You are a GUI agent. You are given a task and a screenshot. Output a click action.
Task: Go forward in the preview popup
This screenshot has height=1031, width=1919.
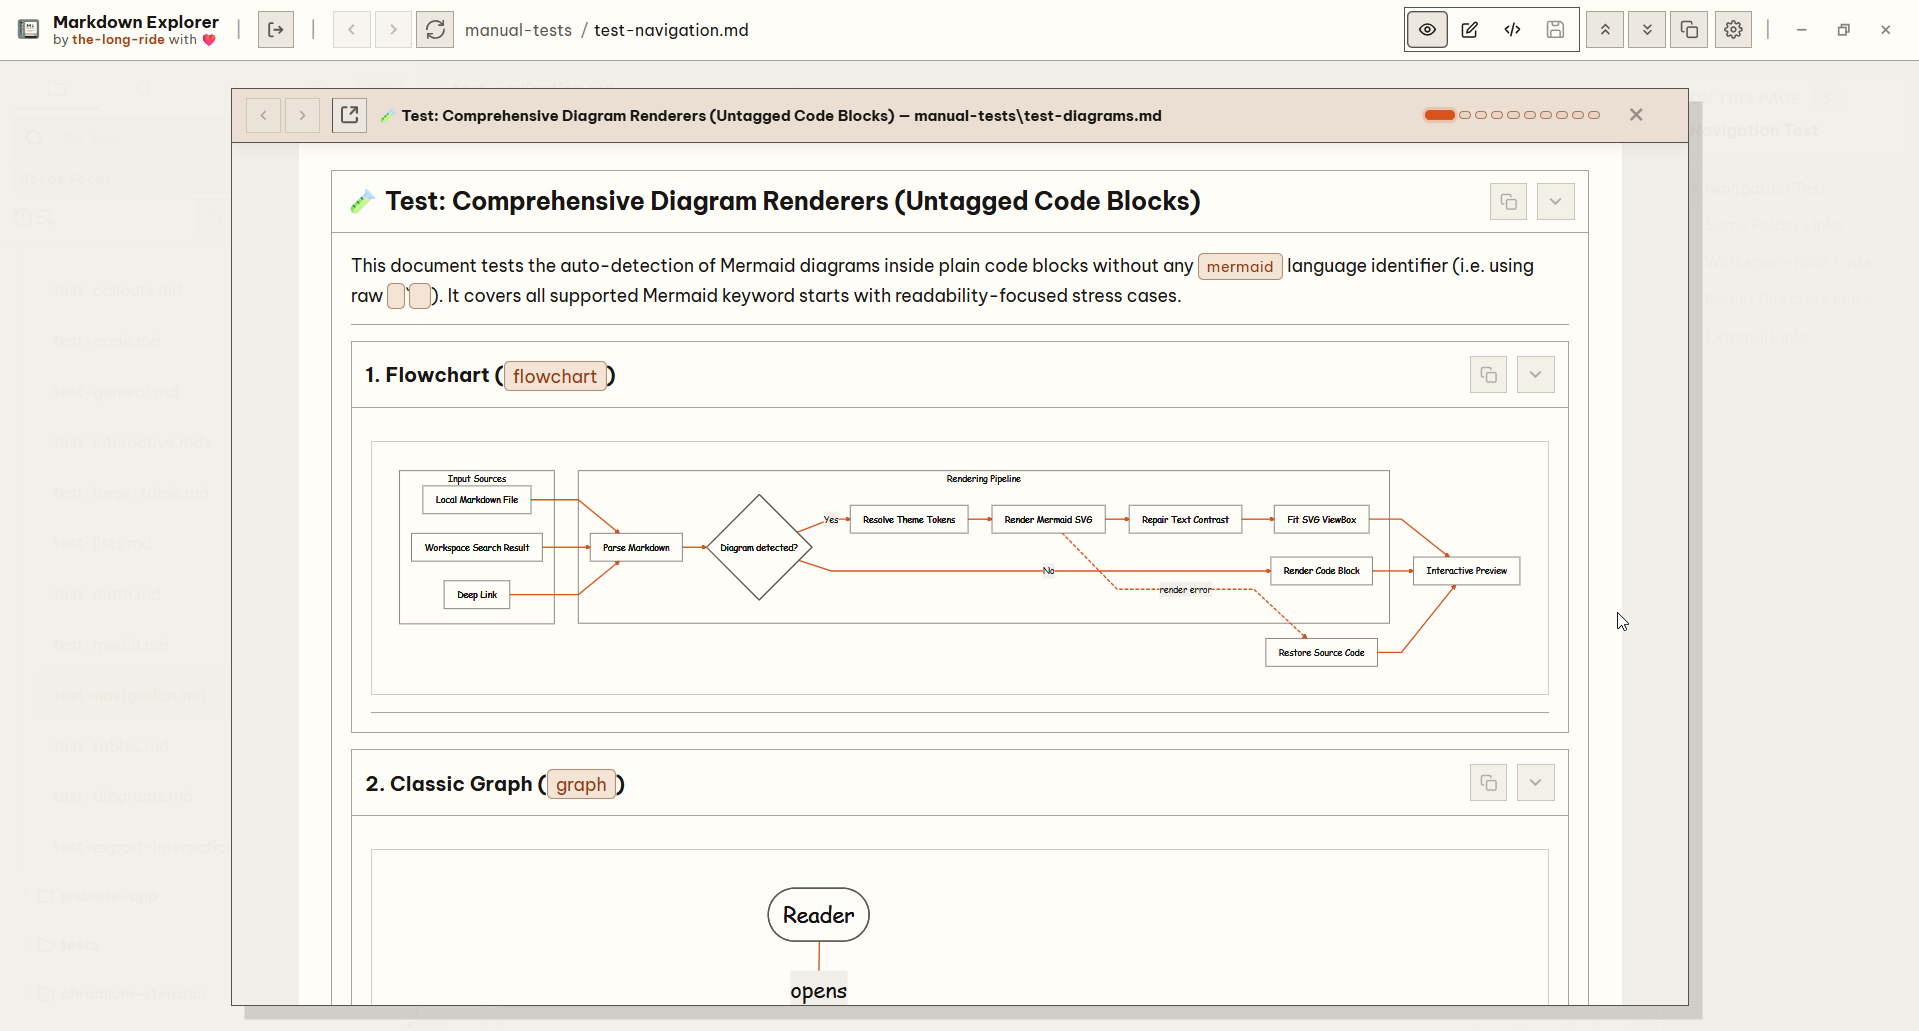click(302, 115)
